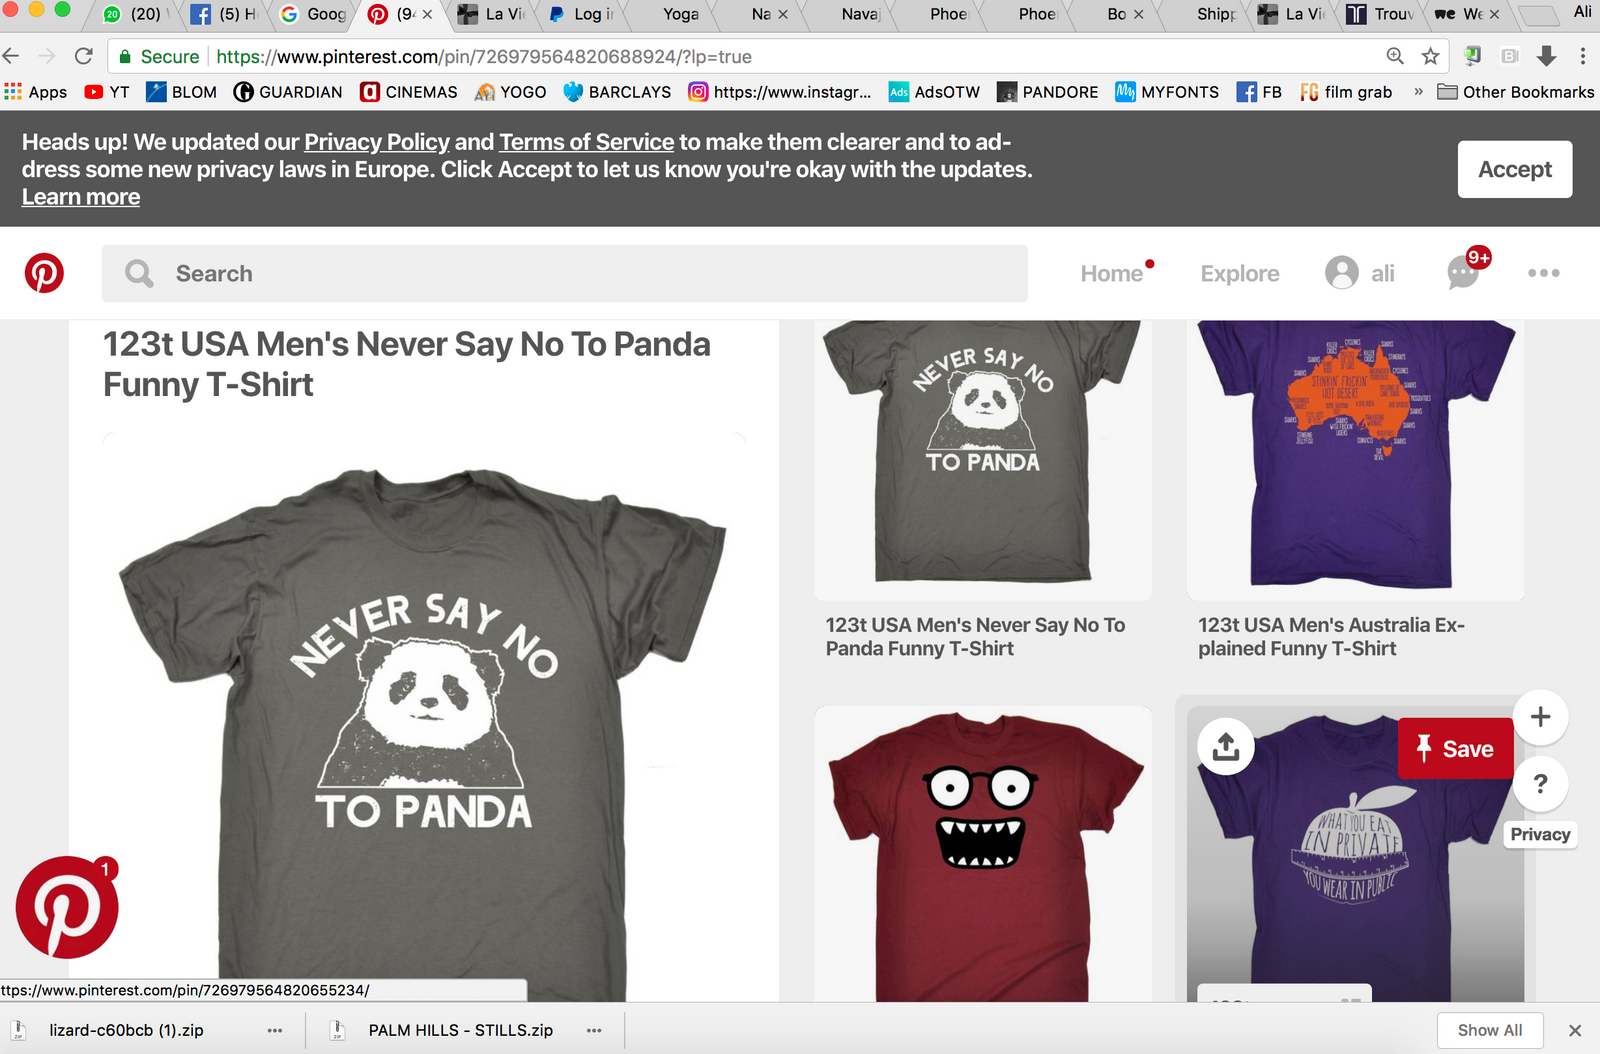Screen dimensions: 1600x1054
Task: Click the floating Pinterest notification badge
Action: point(67,907)
